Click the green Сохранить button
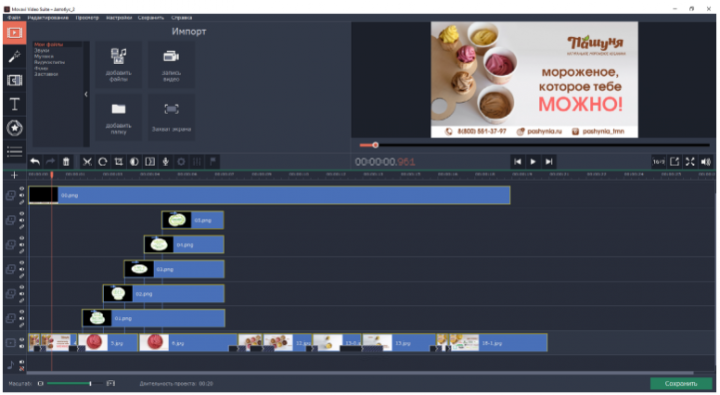Screen dimensions: 720x395 click(681, 384)
